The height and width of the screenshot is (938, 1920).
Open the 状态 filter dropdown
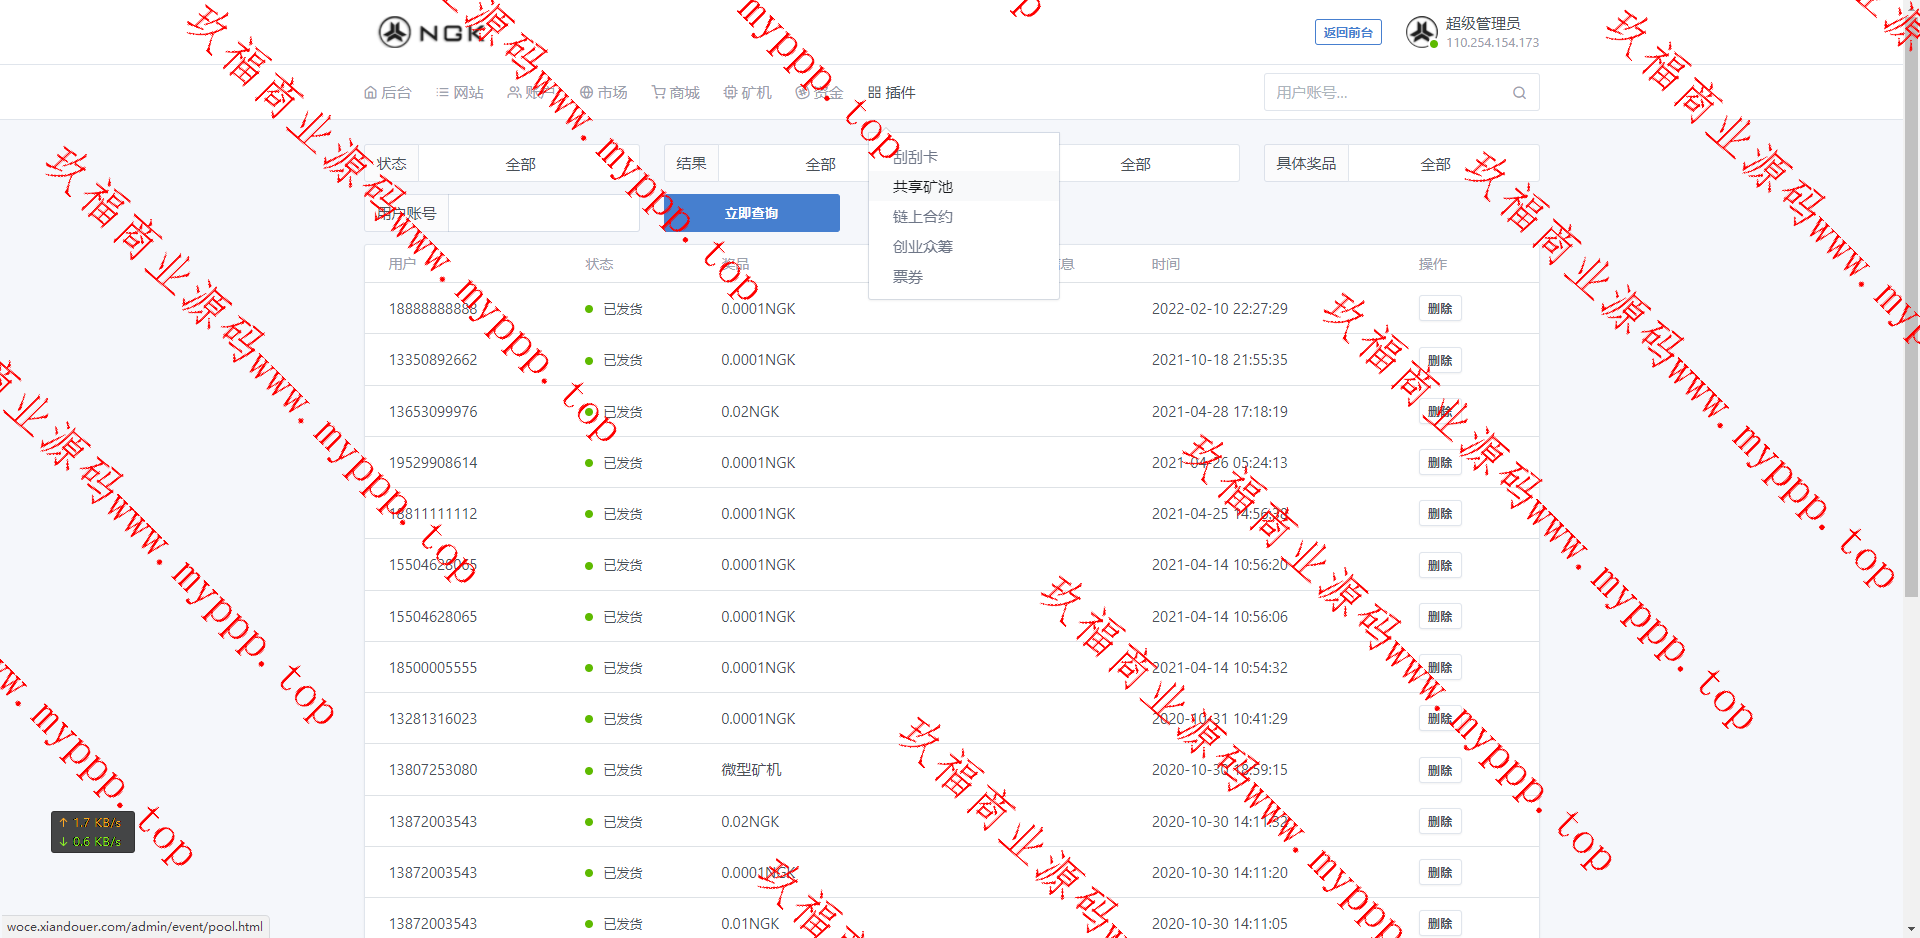[529, 164]
